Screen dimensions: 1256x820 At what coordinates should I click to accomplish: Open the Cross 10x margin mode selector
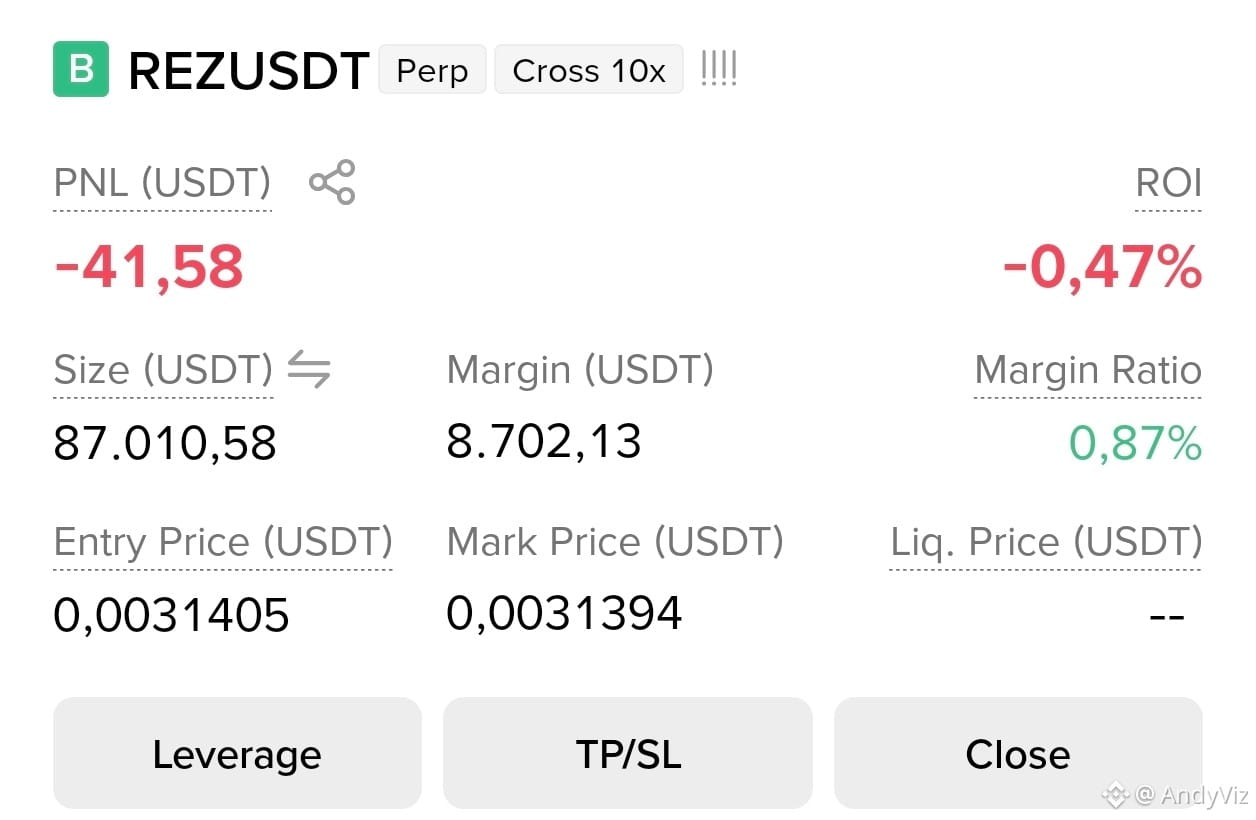coord(589,70)
